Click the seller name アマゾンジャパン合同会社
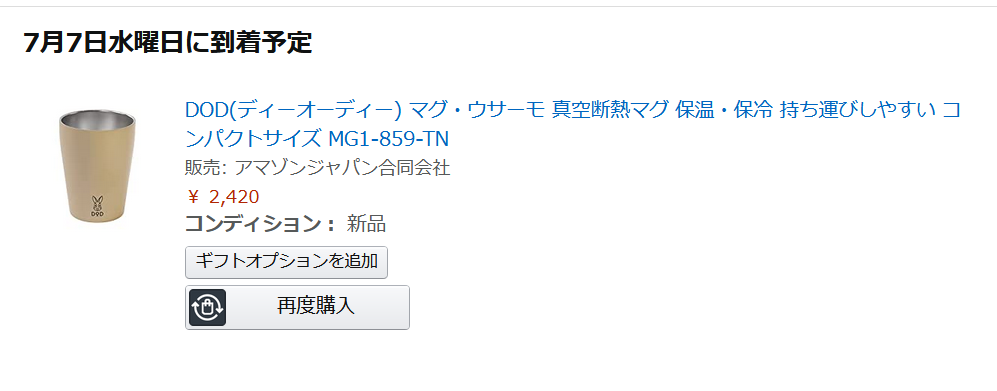997x391 pixels. coord(342,168)
